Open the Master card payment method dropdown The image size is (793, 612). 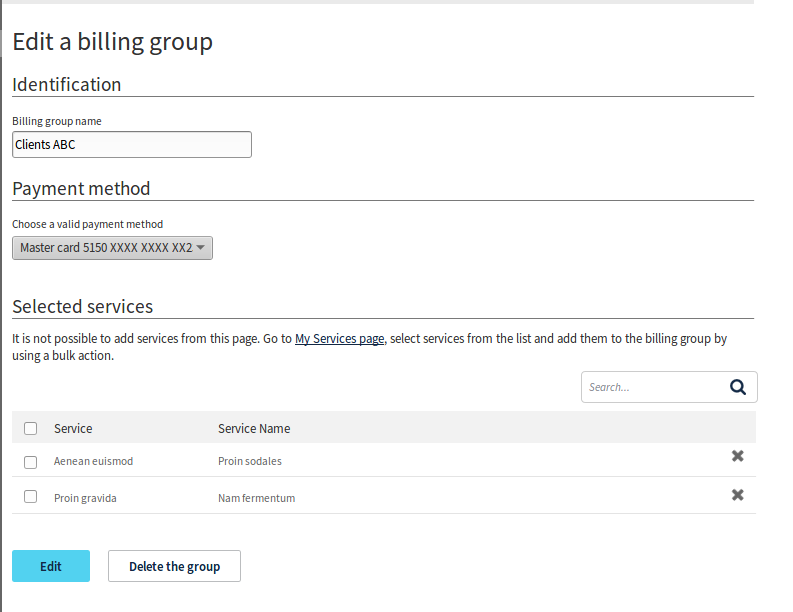[x=112, y=248]
